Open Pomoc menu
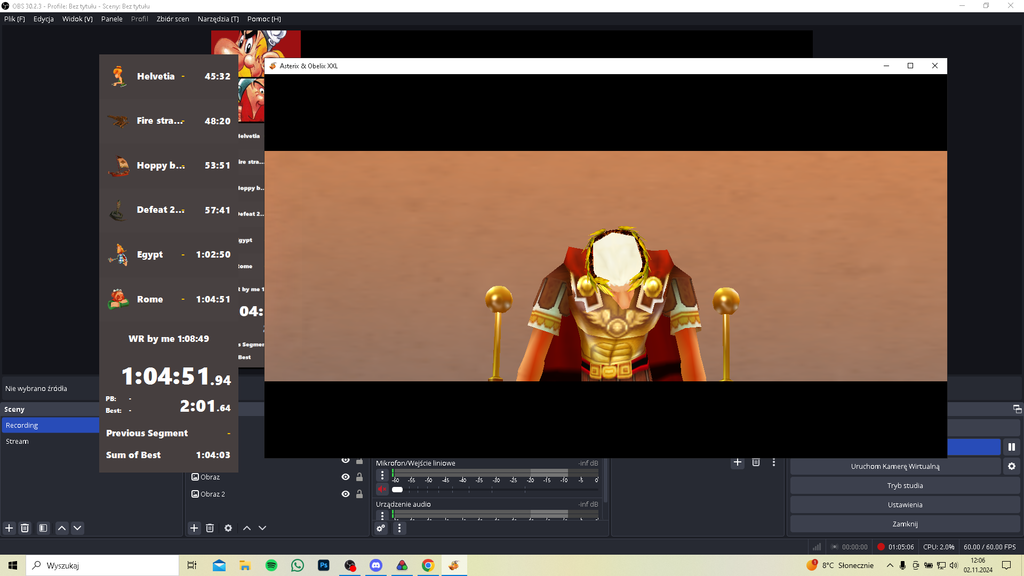1024x576 pixels. pyautogui.click(x=264, y=19)
